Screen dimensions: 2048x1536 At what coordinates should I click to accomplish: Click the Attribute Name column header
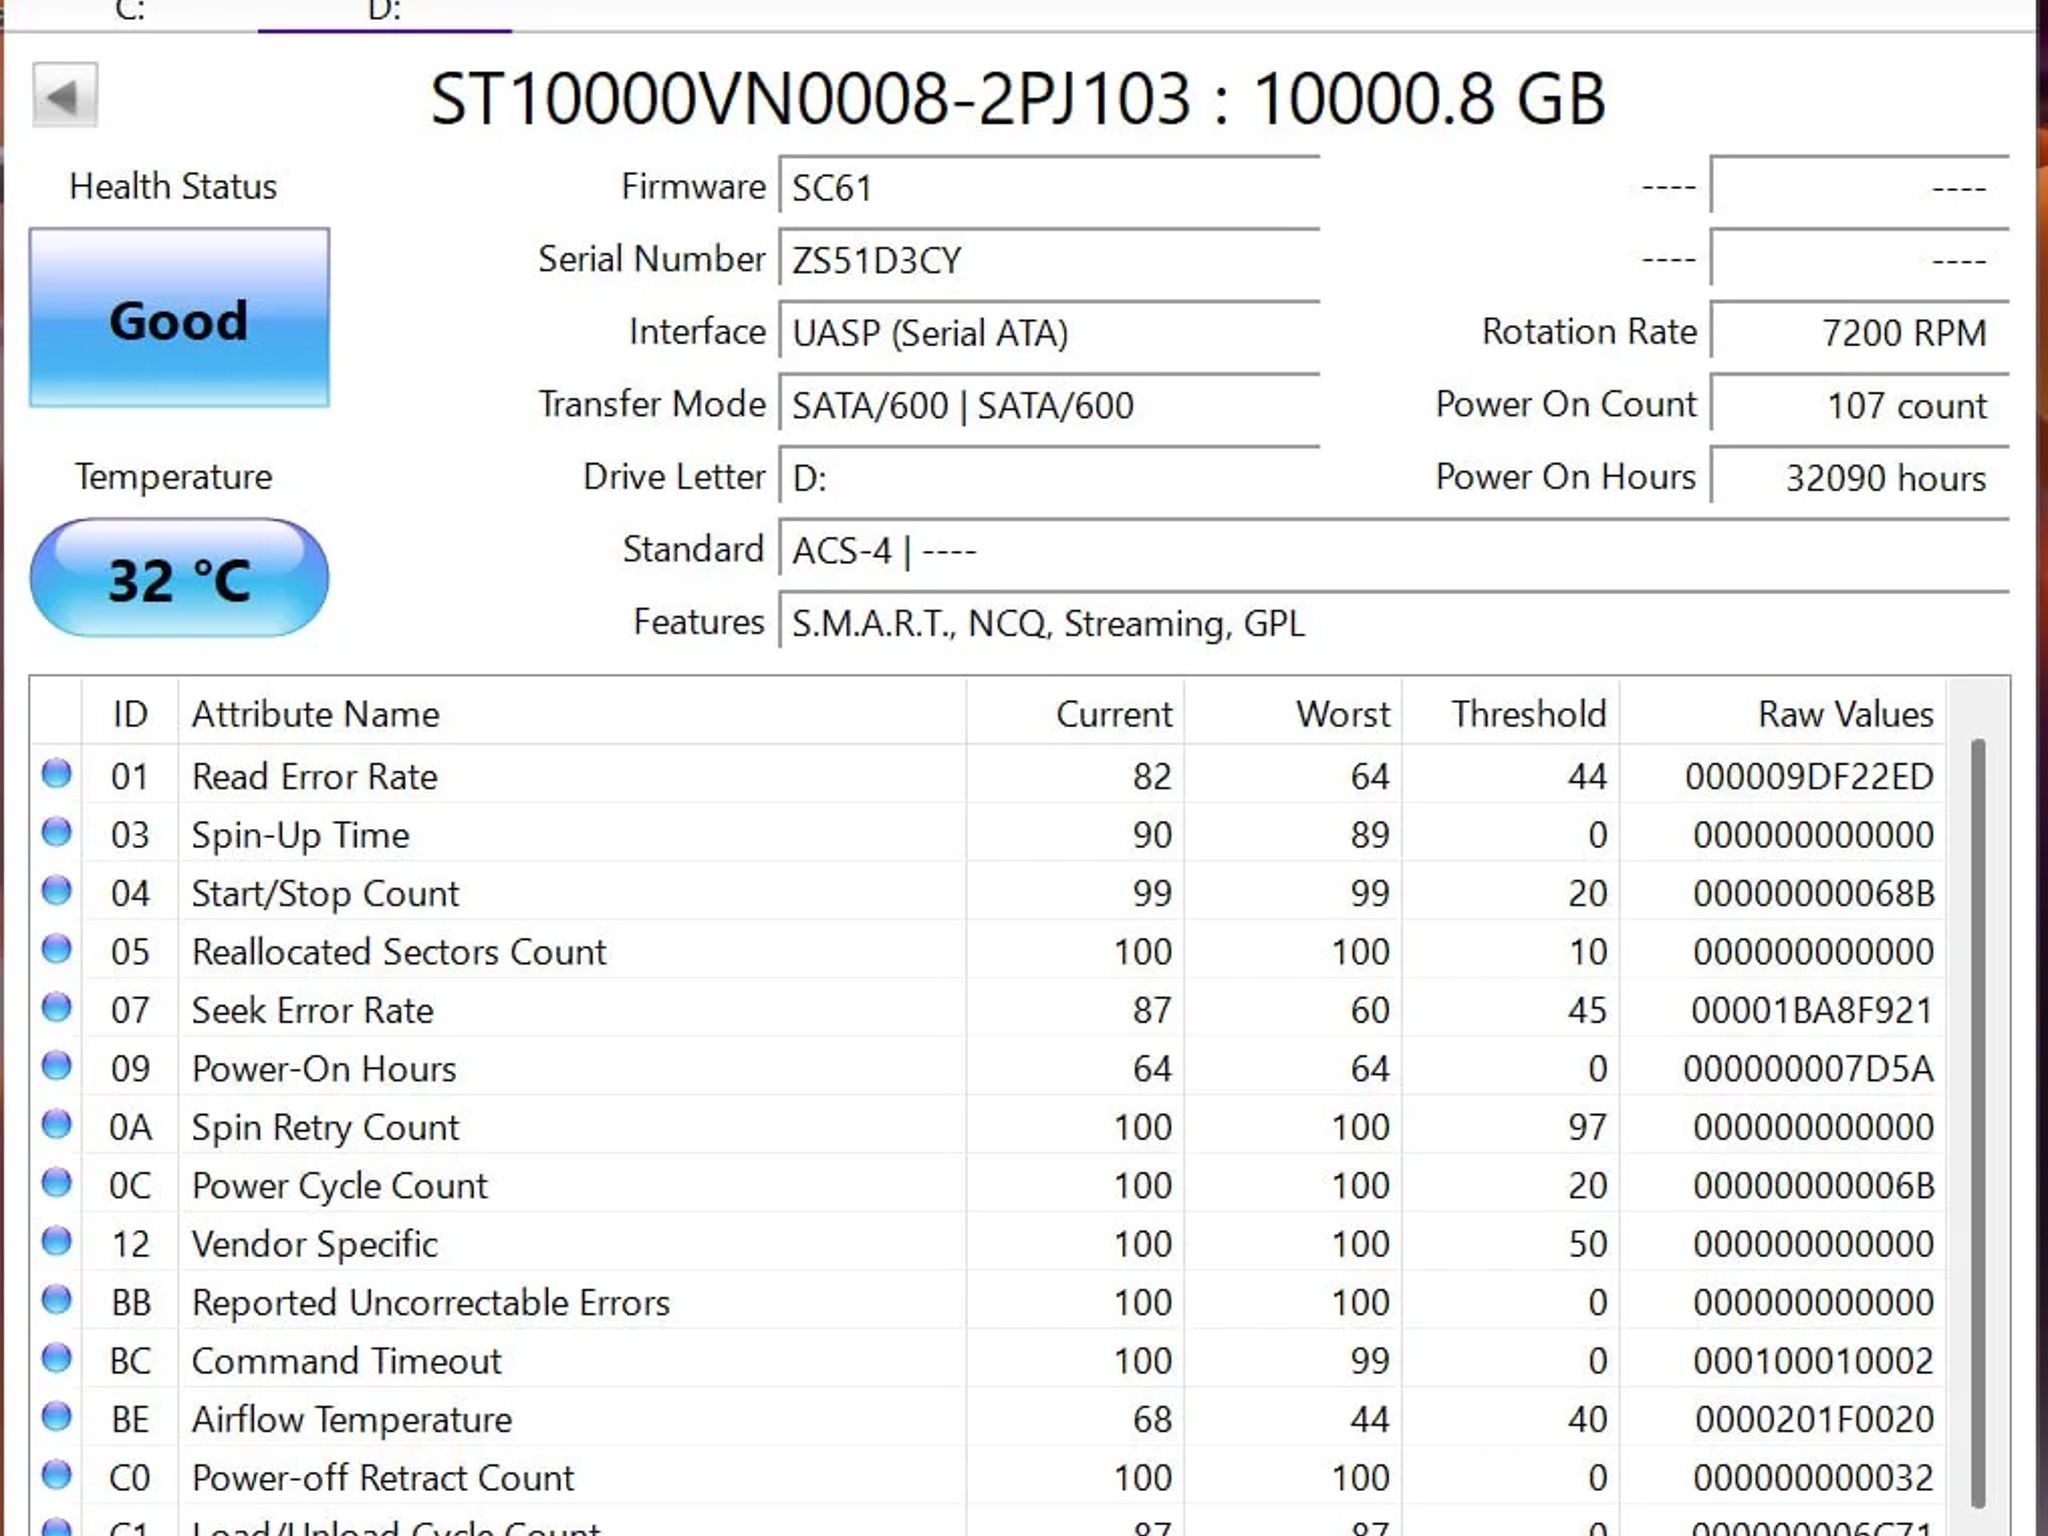coord(572,713)
